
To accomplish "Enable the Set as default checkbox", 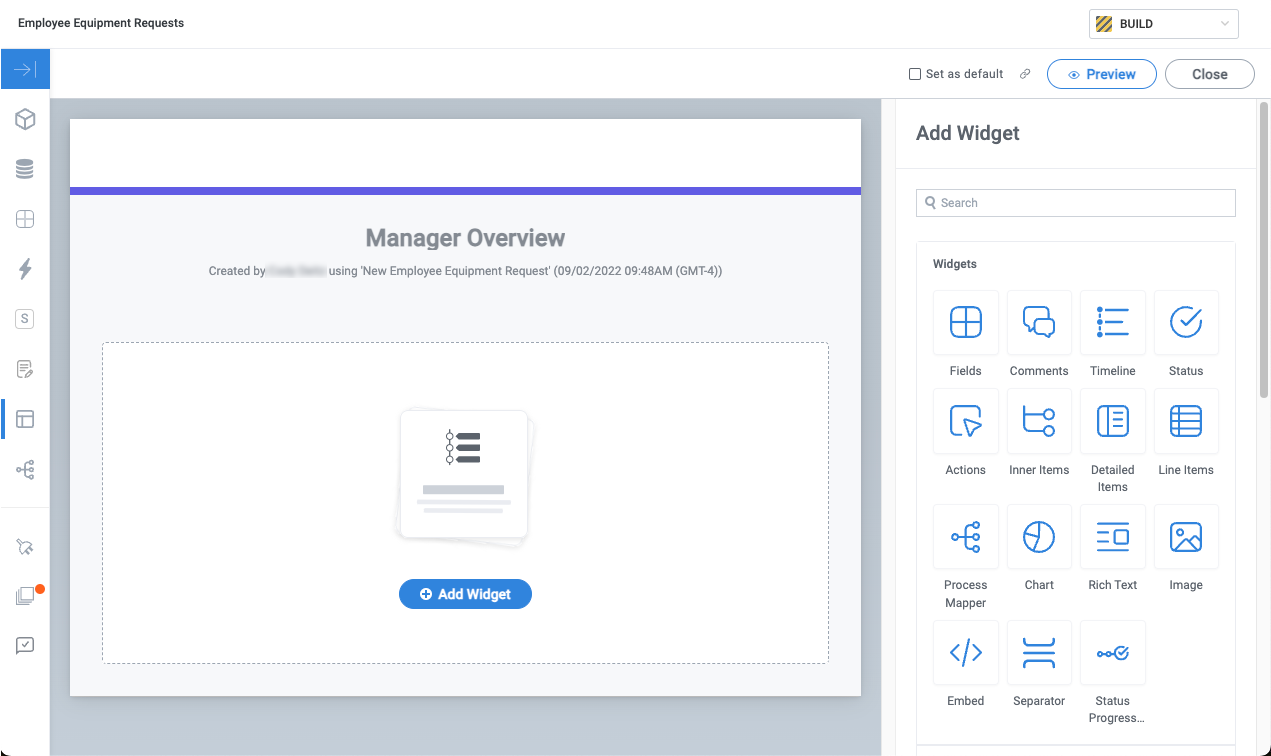I will pos(914,74).
